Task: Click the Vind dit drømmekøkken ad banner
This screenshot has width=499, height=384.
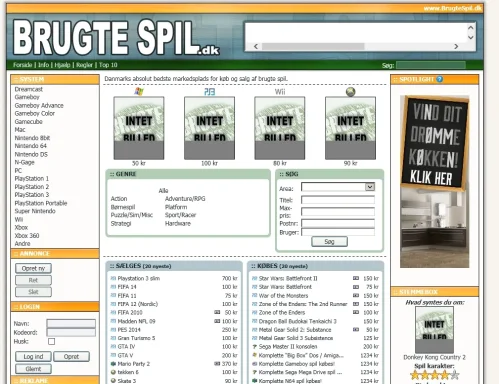Action: point(435,181)
